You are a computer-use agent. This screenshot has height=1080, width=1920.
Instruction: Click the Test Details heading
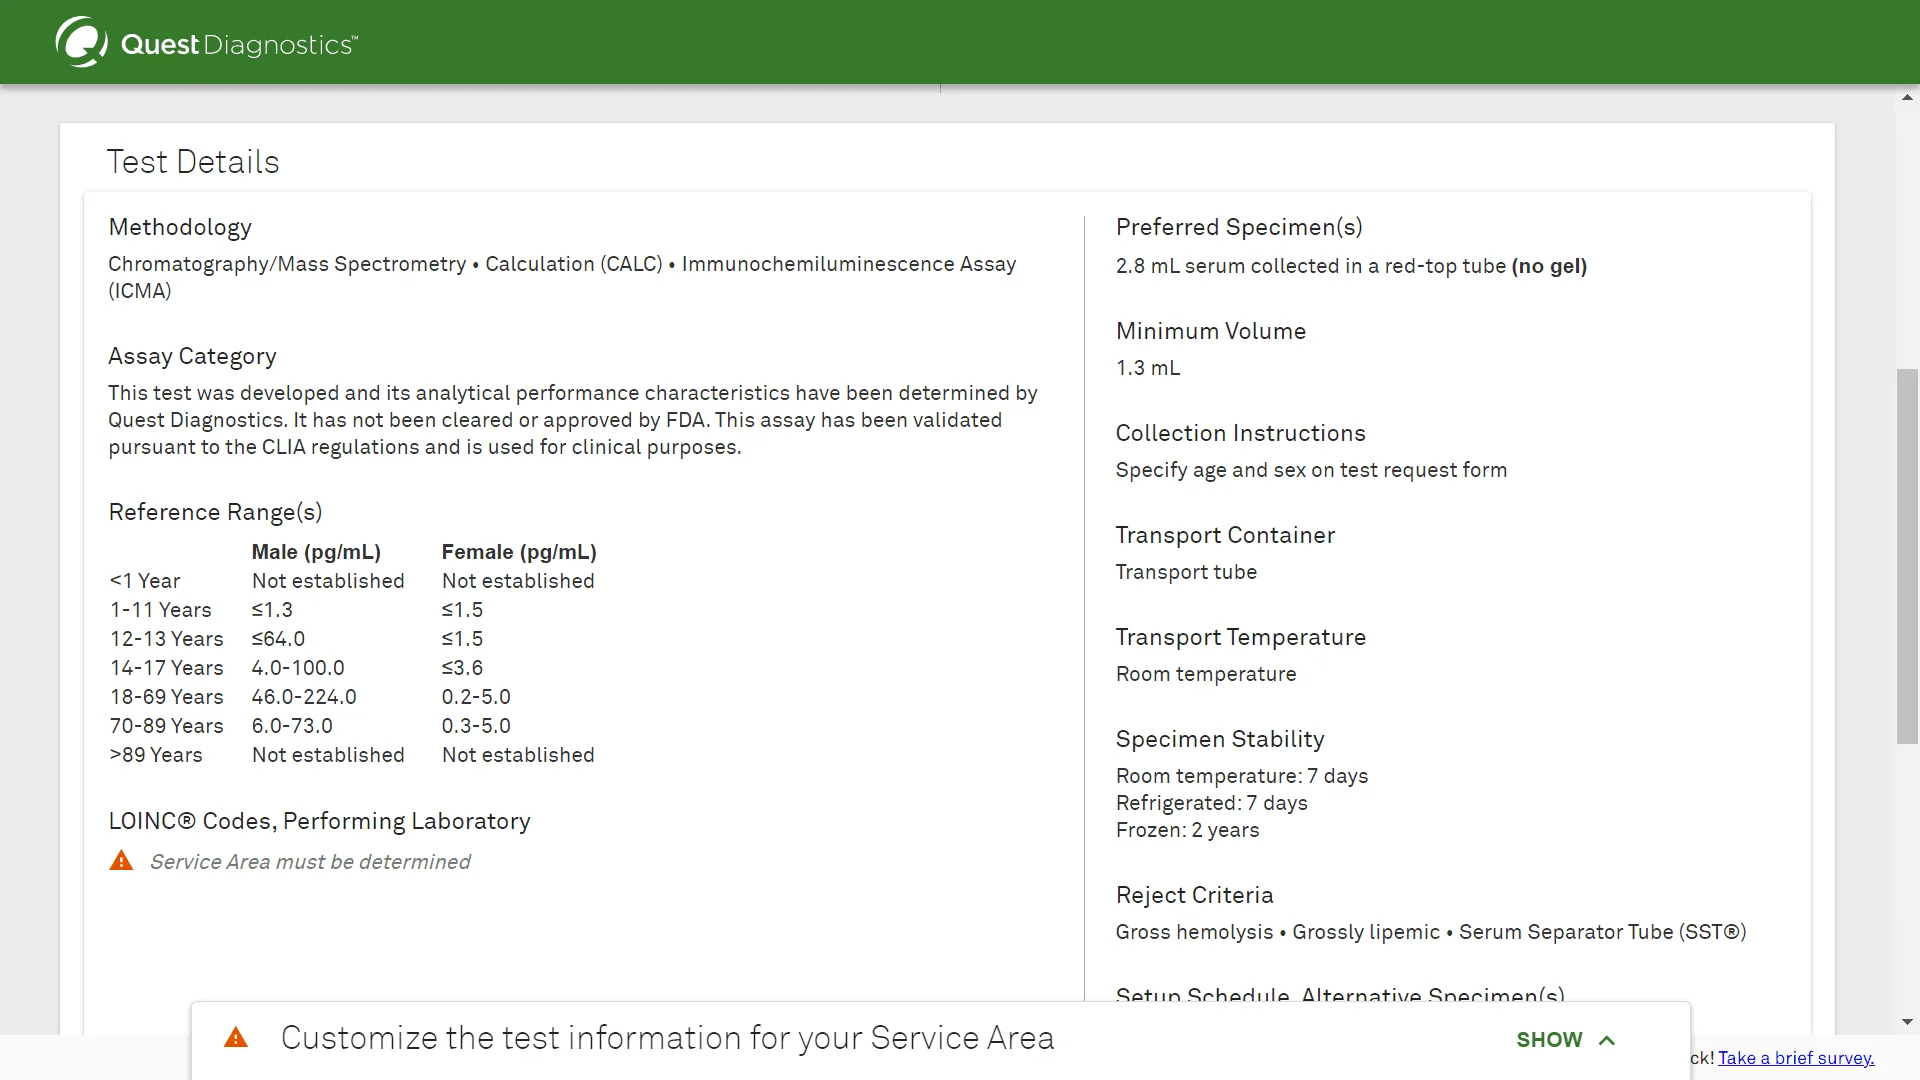193,162
